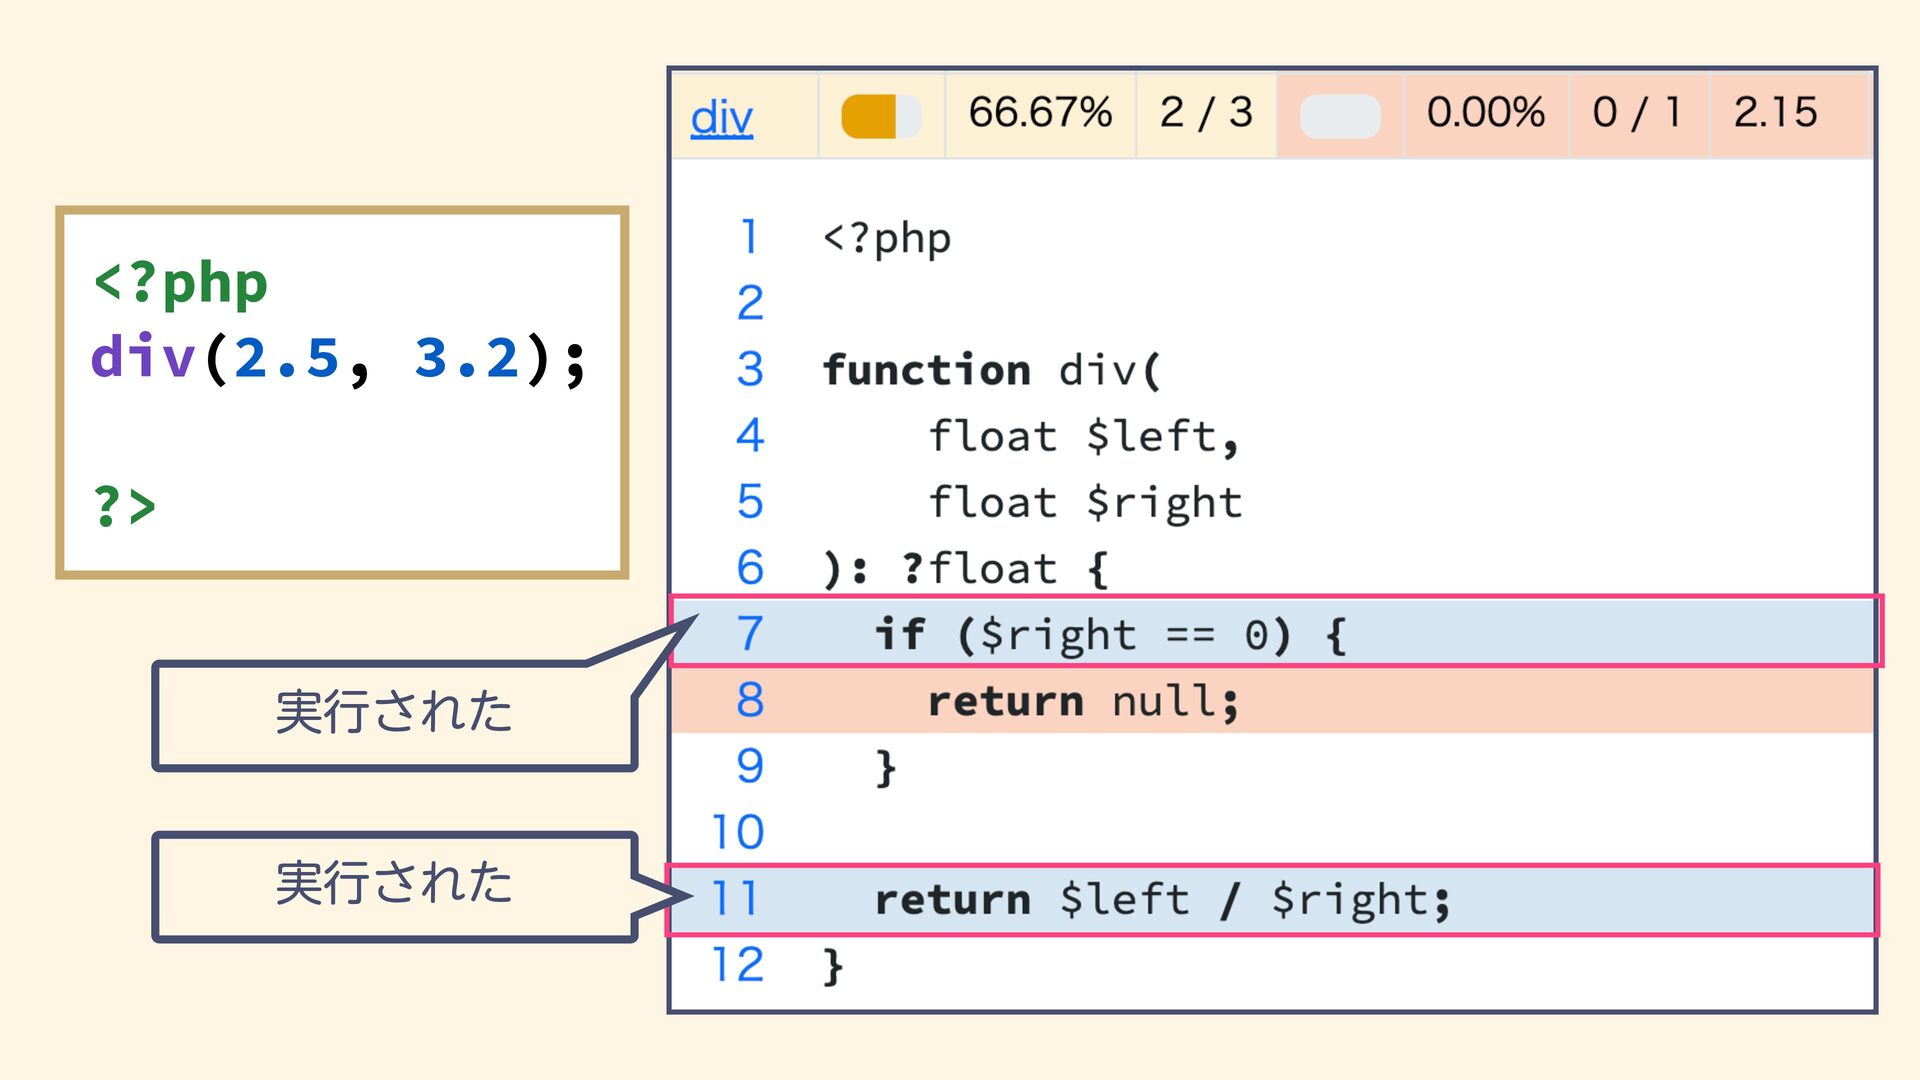This screenshot has width=1920, height=1080.
Task: Click line number 12 in gutter
Action: (737, 965)
